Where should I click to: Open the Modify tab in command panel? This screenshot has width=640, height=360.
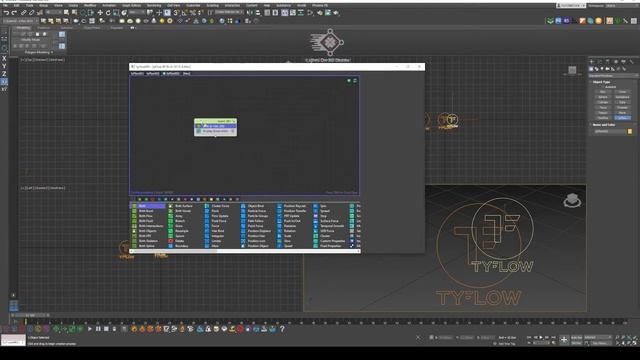(600, 62)
